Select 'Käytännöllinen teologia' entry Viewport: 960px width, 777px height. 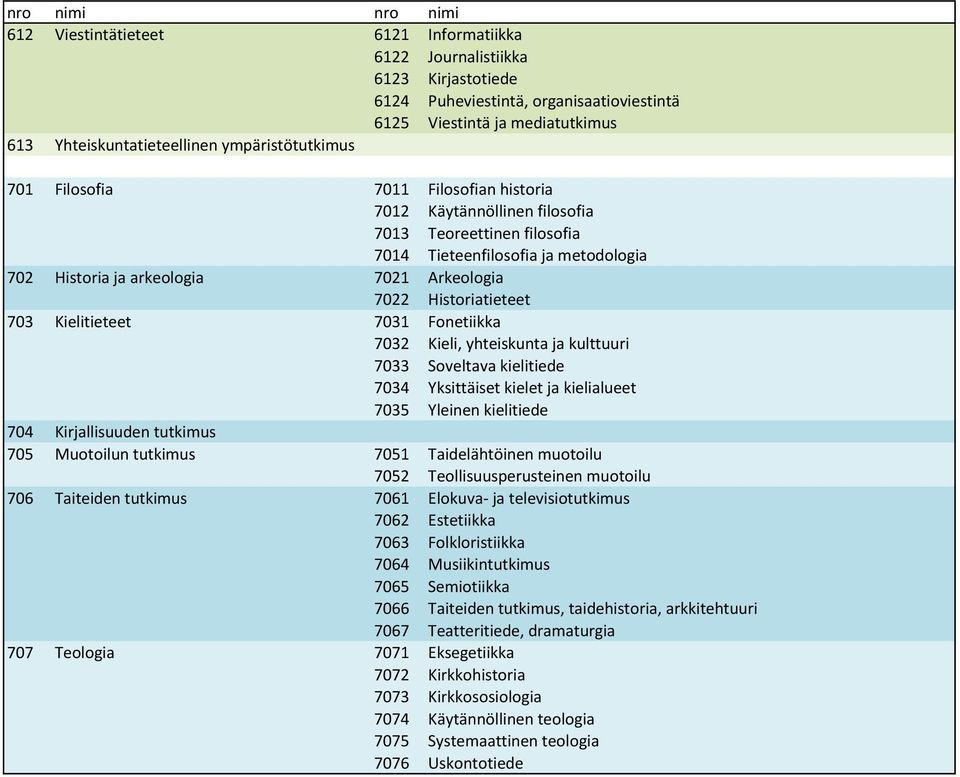[x=511, y=718]
